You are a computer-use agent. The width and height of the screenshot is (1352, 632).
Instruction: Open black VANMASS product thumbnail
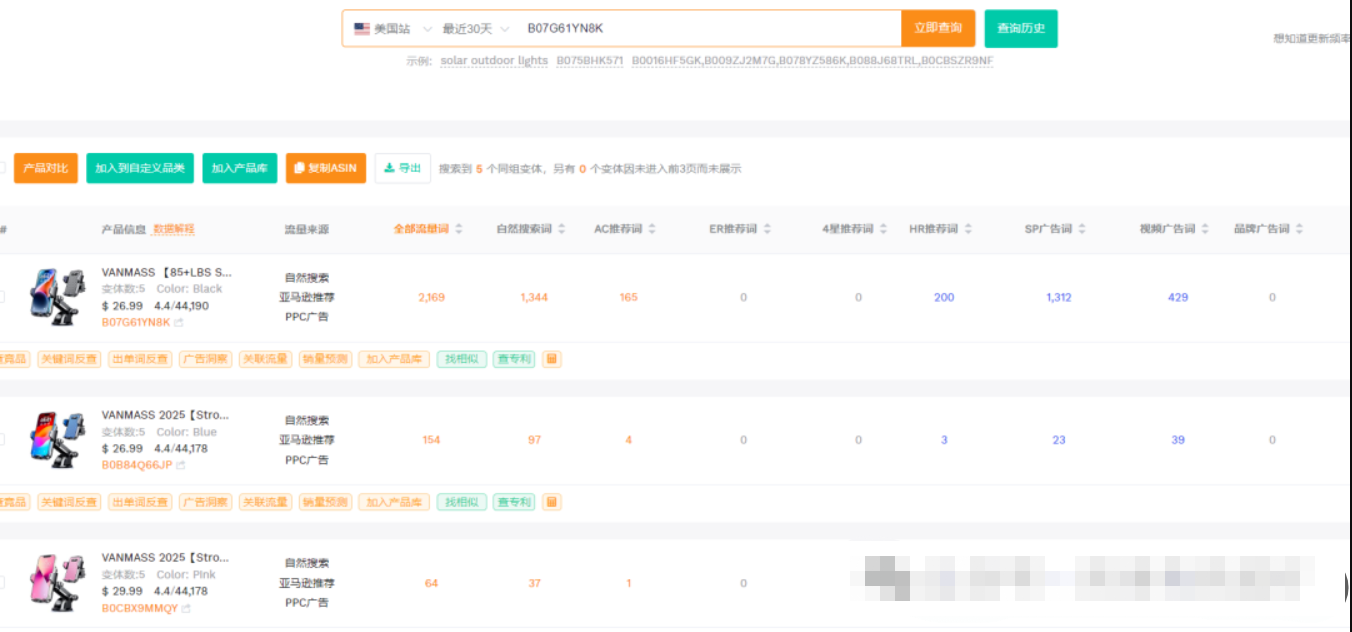[x=57, y=297]
